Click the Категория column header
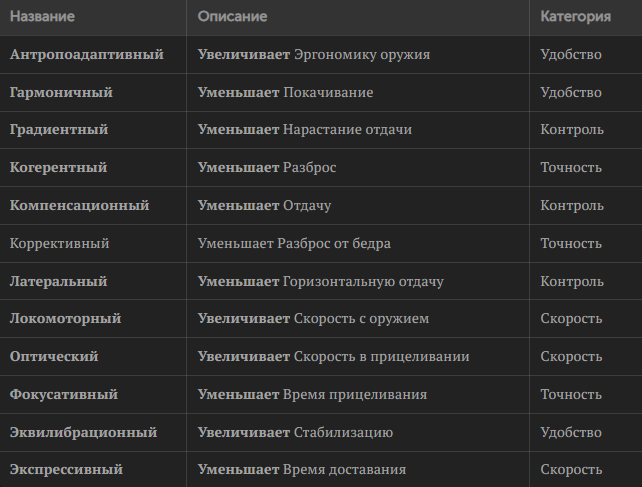 [x=575, y=17]
